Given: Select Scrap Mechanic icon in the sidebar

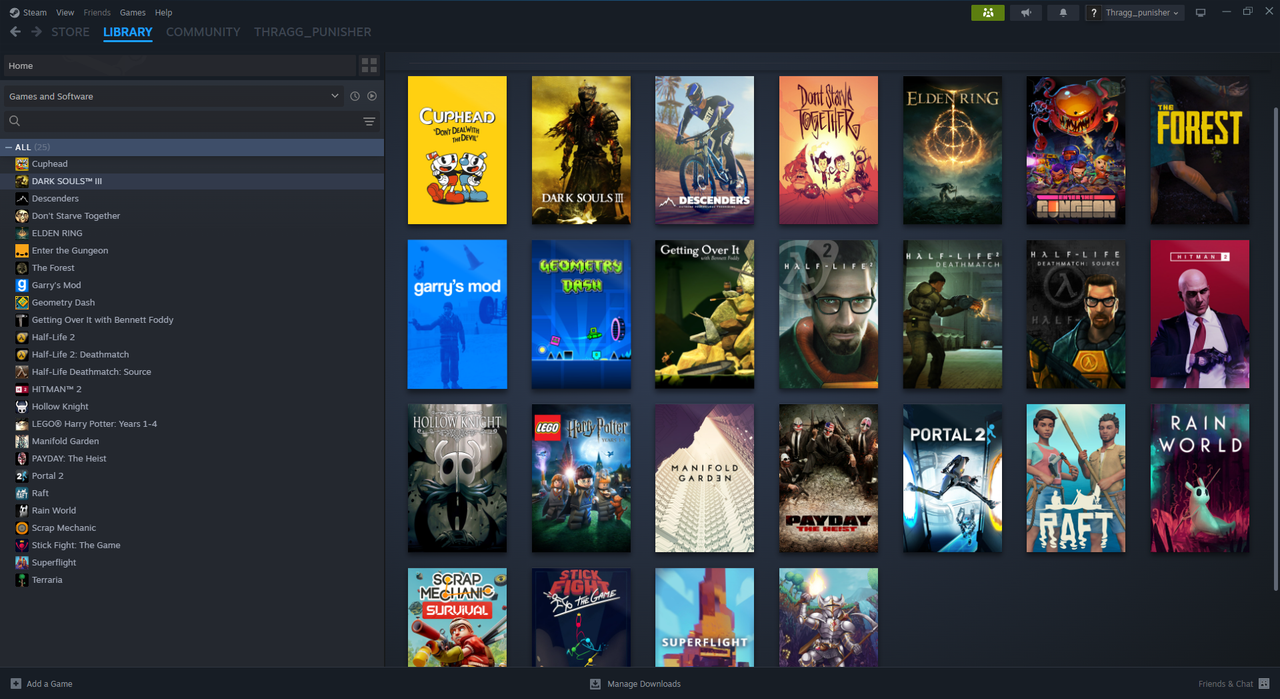Looking at the screenshot, I should click(x=22, y=528).
